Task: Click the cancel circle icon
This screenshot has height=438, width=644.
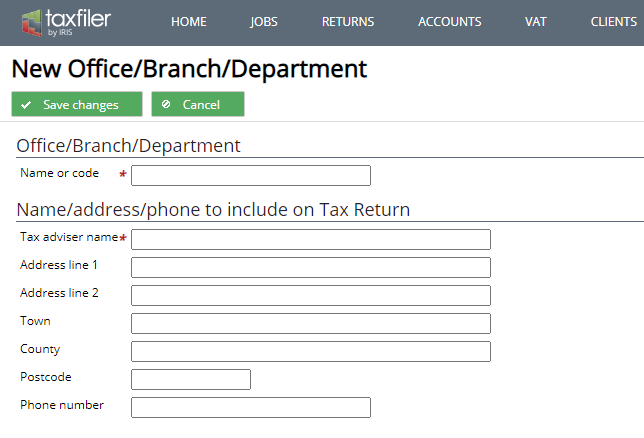Action: click(x=166, y=104)
